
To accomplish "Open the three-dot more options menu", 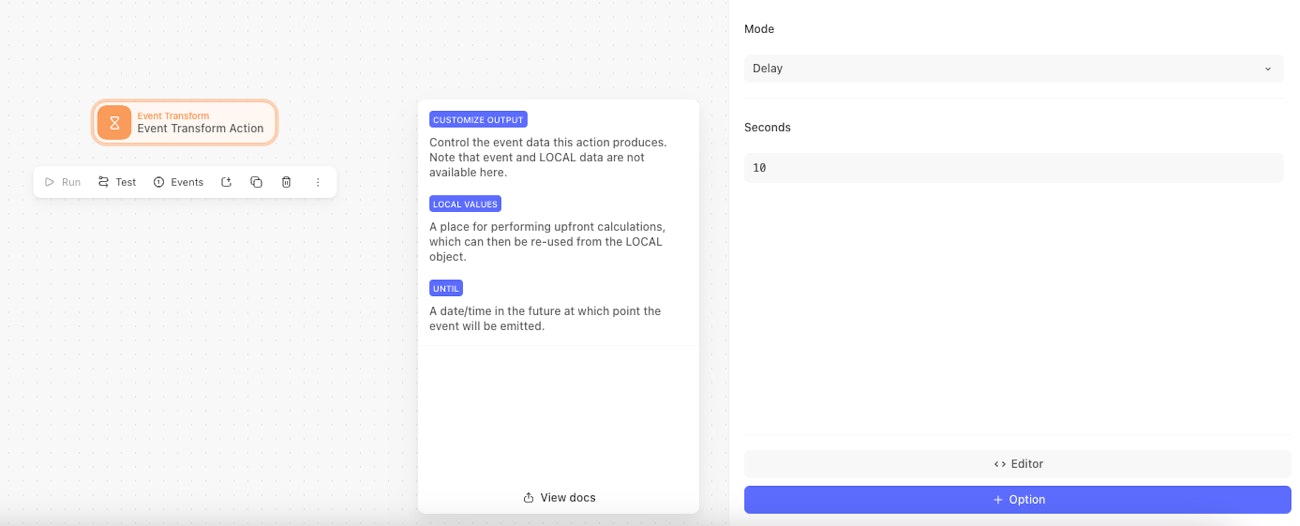I will coord(318,182).
